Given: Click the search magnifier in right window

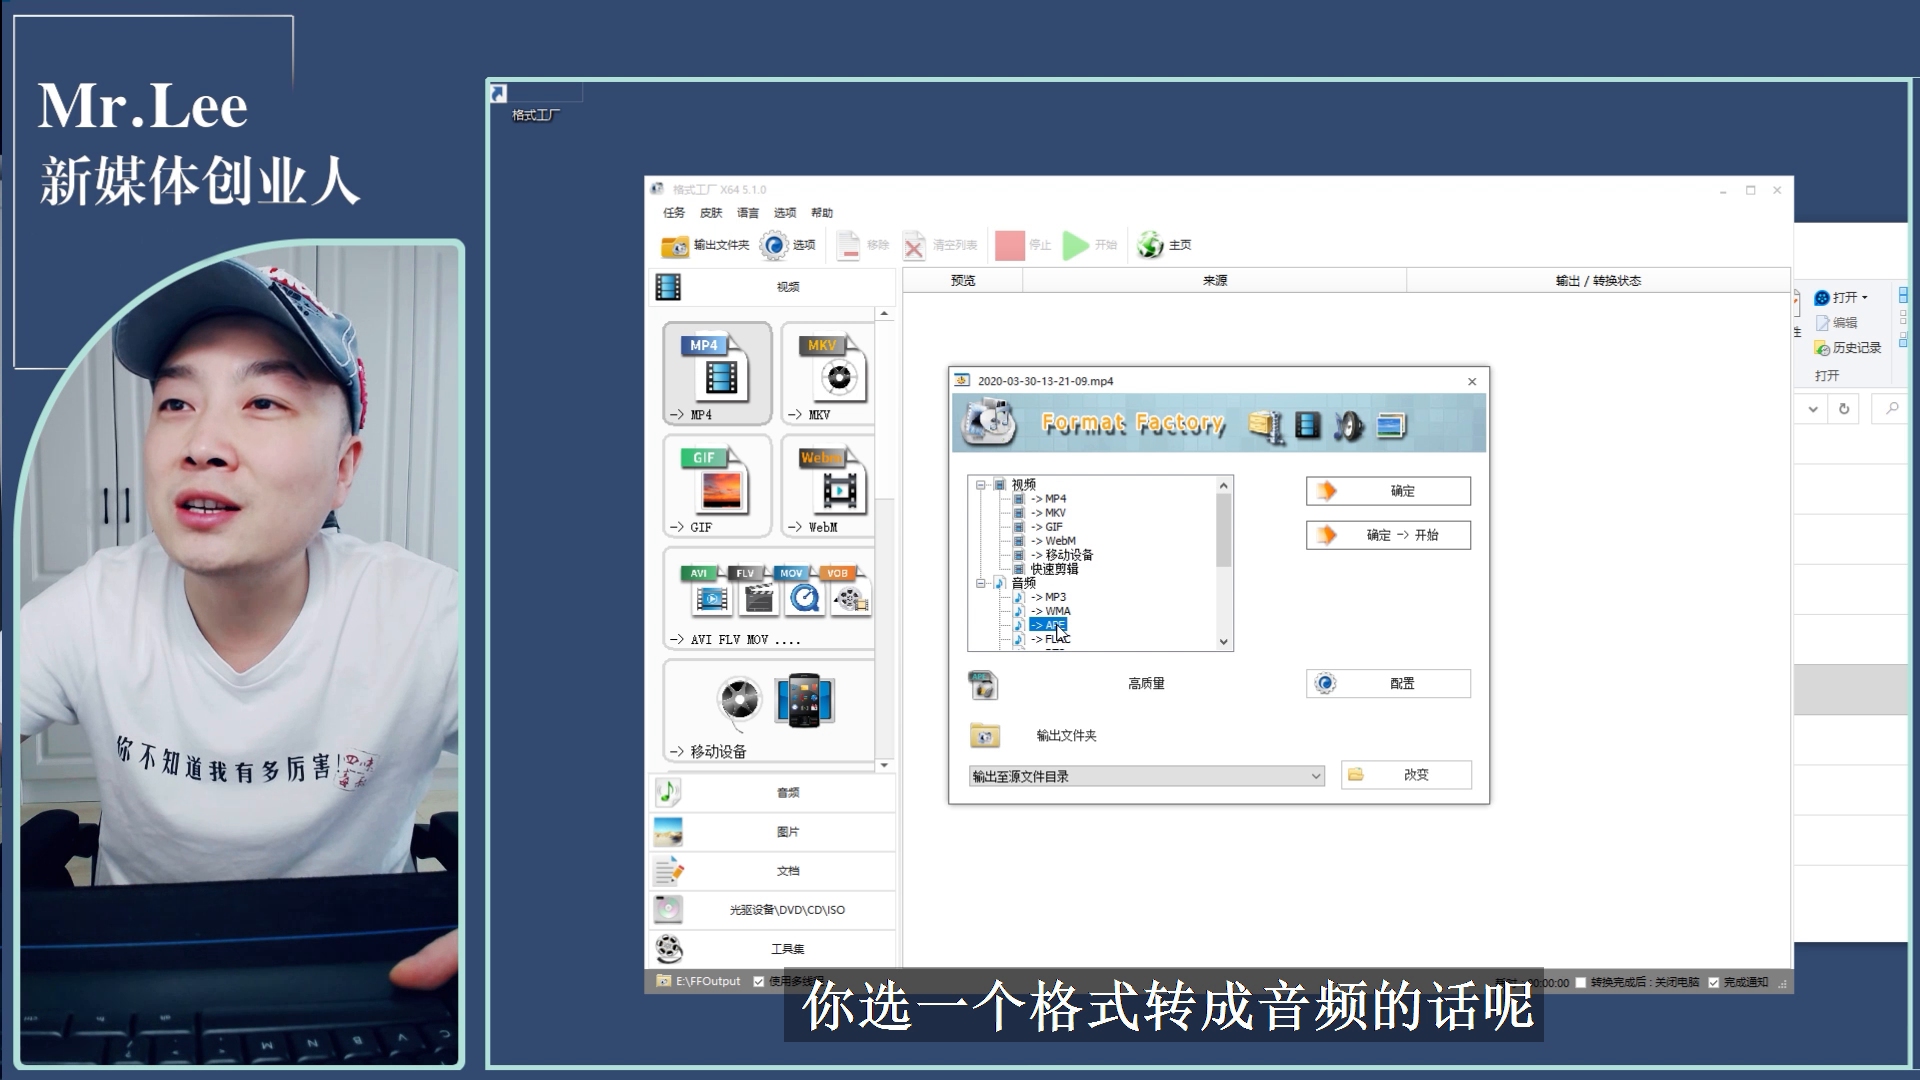Looking at the screenshot, I should pos(1892,409).
